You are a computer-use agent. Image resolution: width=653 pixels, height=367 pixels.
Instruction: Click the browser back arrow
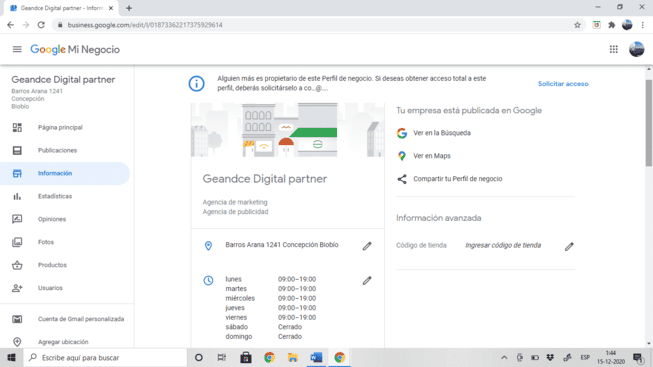[10, 25]
